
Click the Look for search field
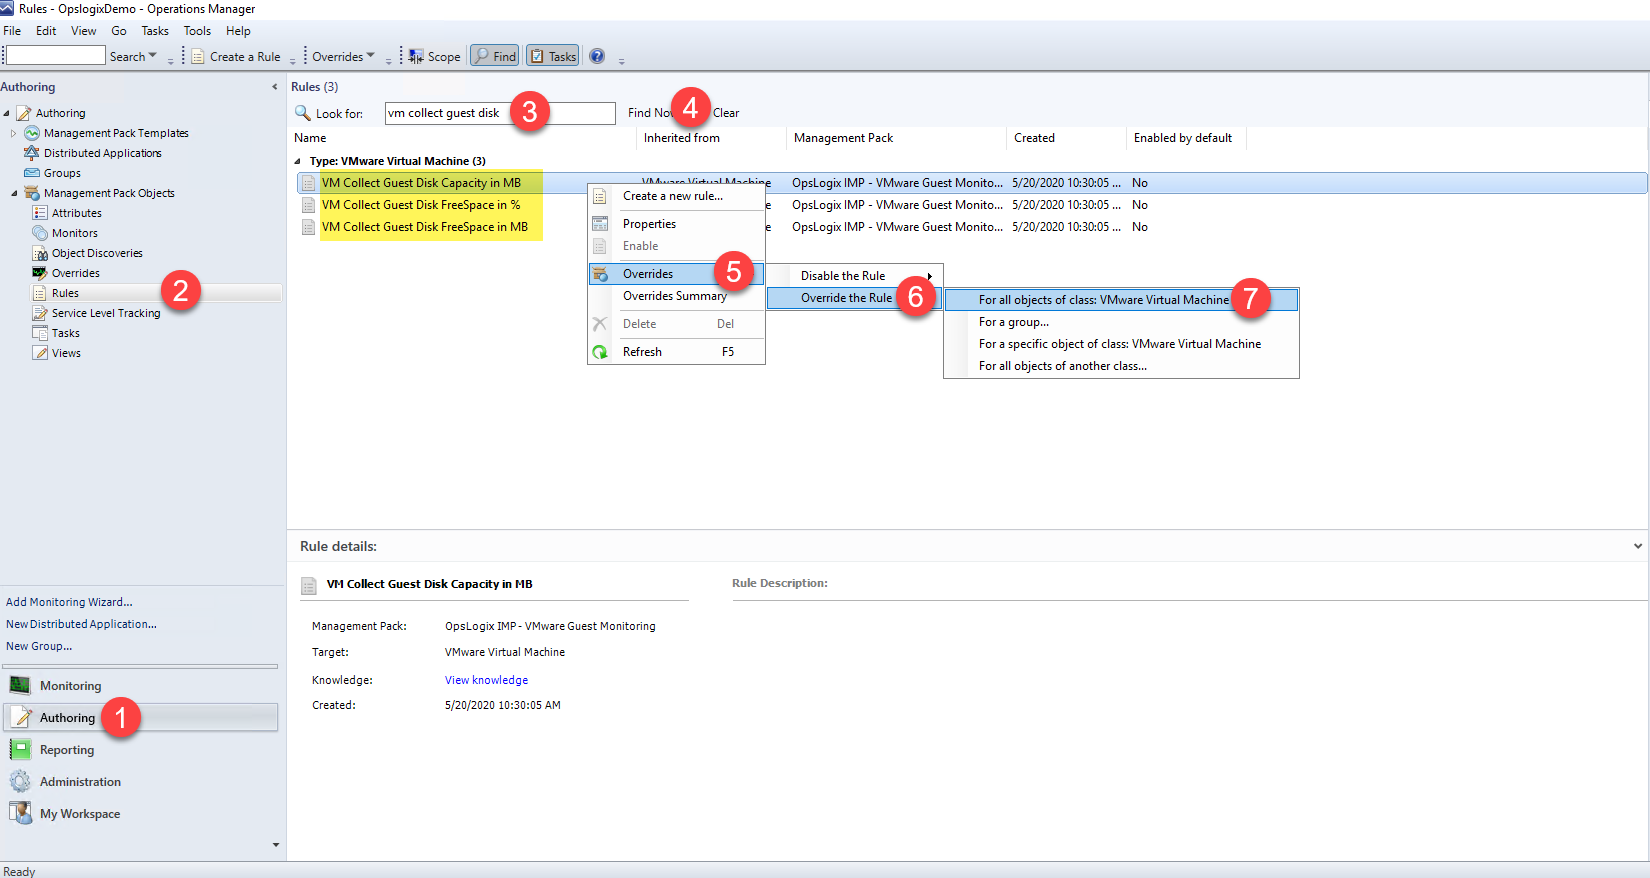pyautogui.click(x=500, y=113)
